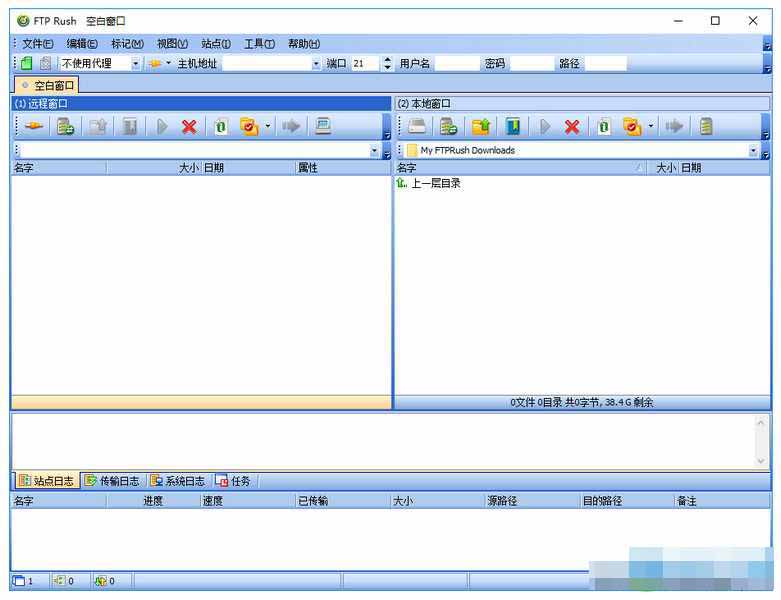This screenshot has width=781, height=600.
Task: Open remote toolbar overflow options chevron
Action: pos(387,128)
